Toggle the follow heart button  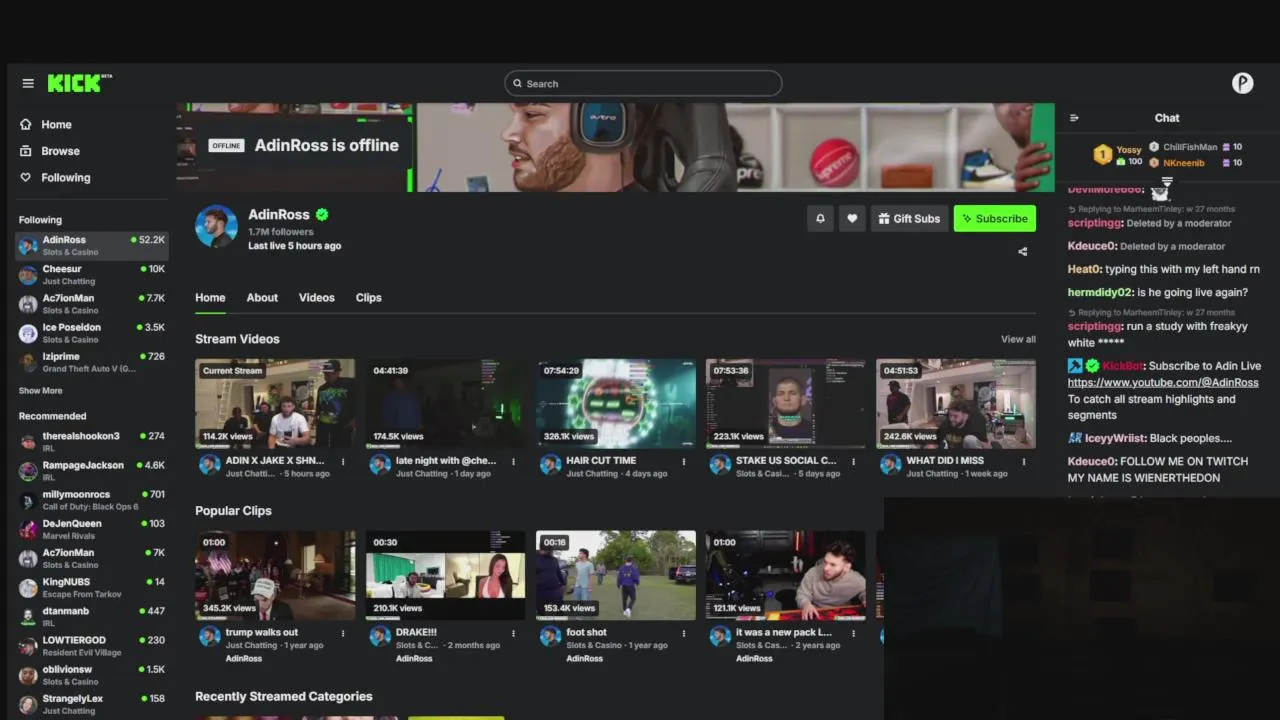[852, 219]
